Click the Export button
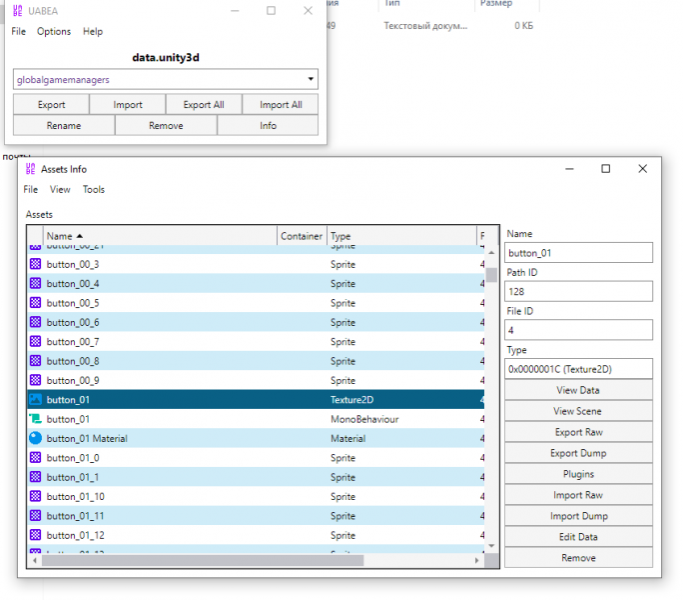683x600 pixels. coord(51,105)
